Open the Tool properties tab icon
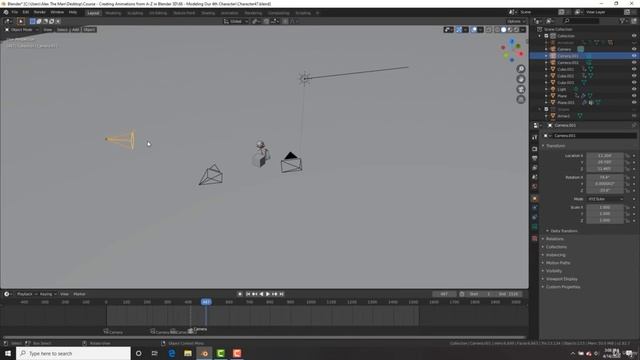Screen dimensions: 640x360 click(x=535, y=138)
